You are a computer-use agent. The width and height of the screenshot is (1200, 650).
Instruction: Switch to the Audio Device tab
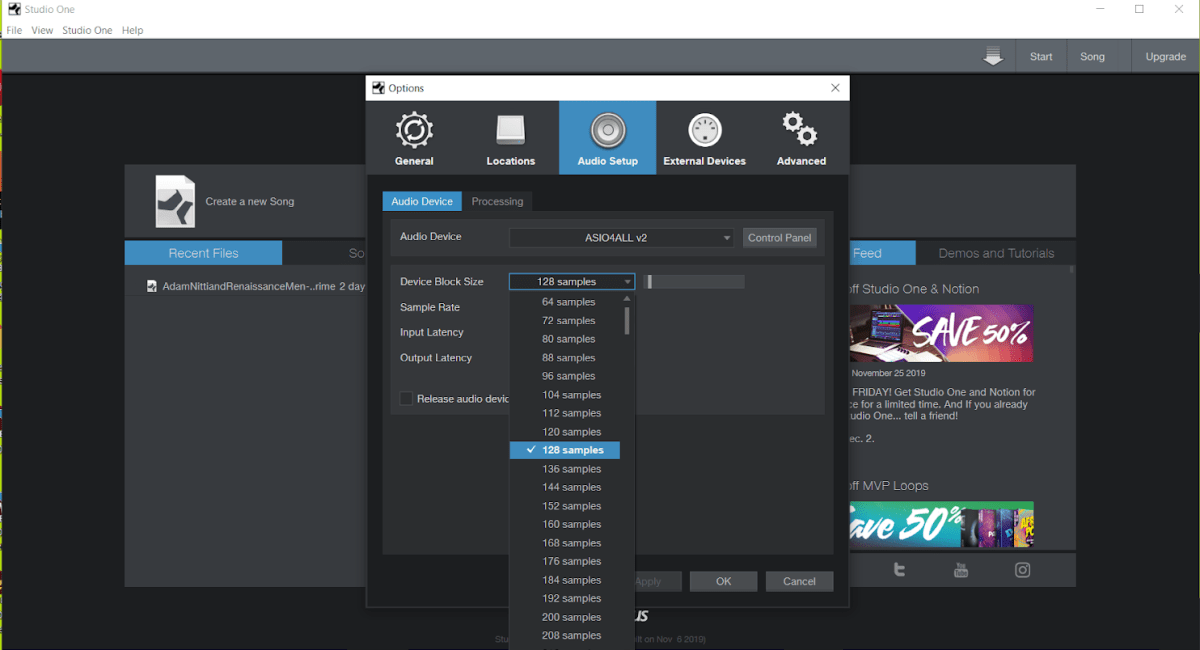tap(422, 201)
